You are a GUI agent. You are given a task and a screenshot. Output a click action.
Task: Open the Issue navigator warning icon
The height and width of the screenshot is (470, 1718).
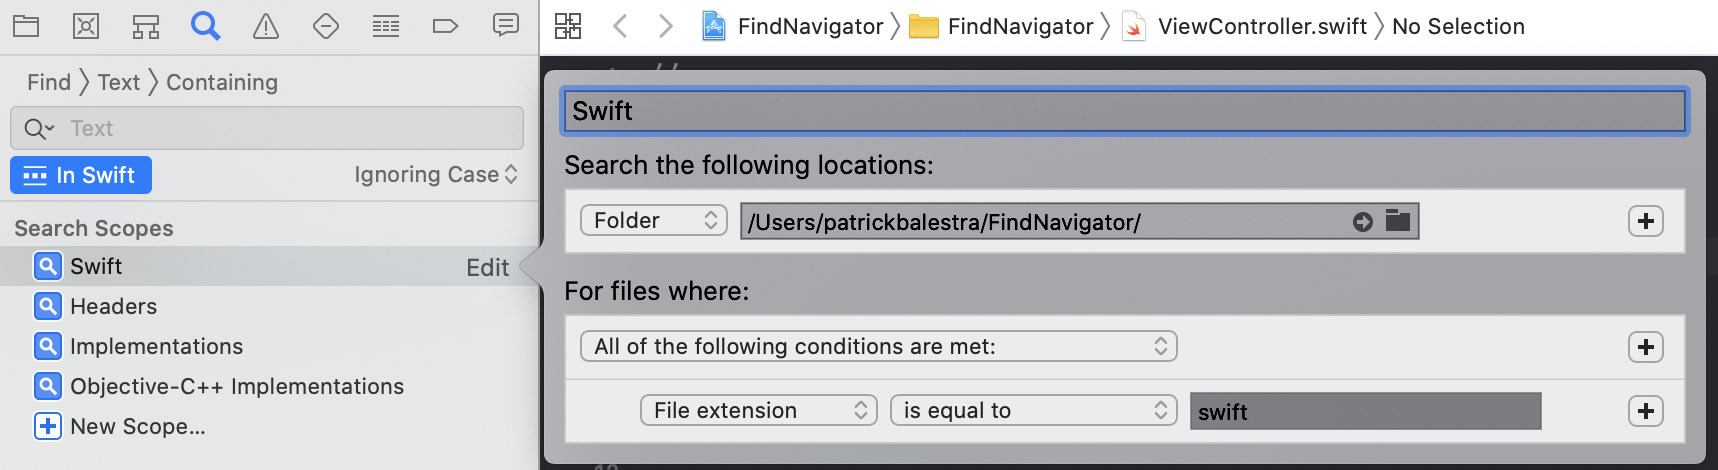266,26
